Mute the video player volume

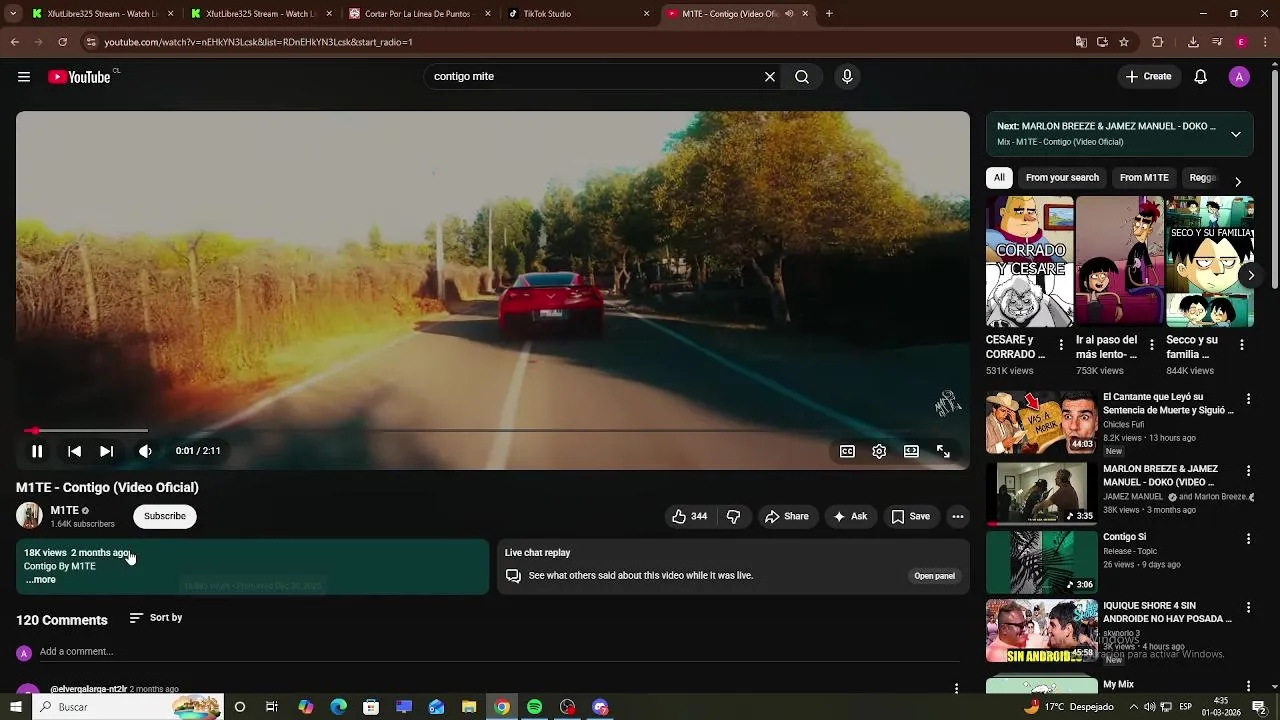click(x=145, y=452)
